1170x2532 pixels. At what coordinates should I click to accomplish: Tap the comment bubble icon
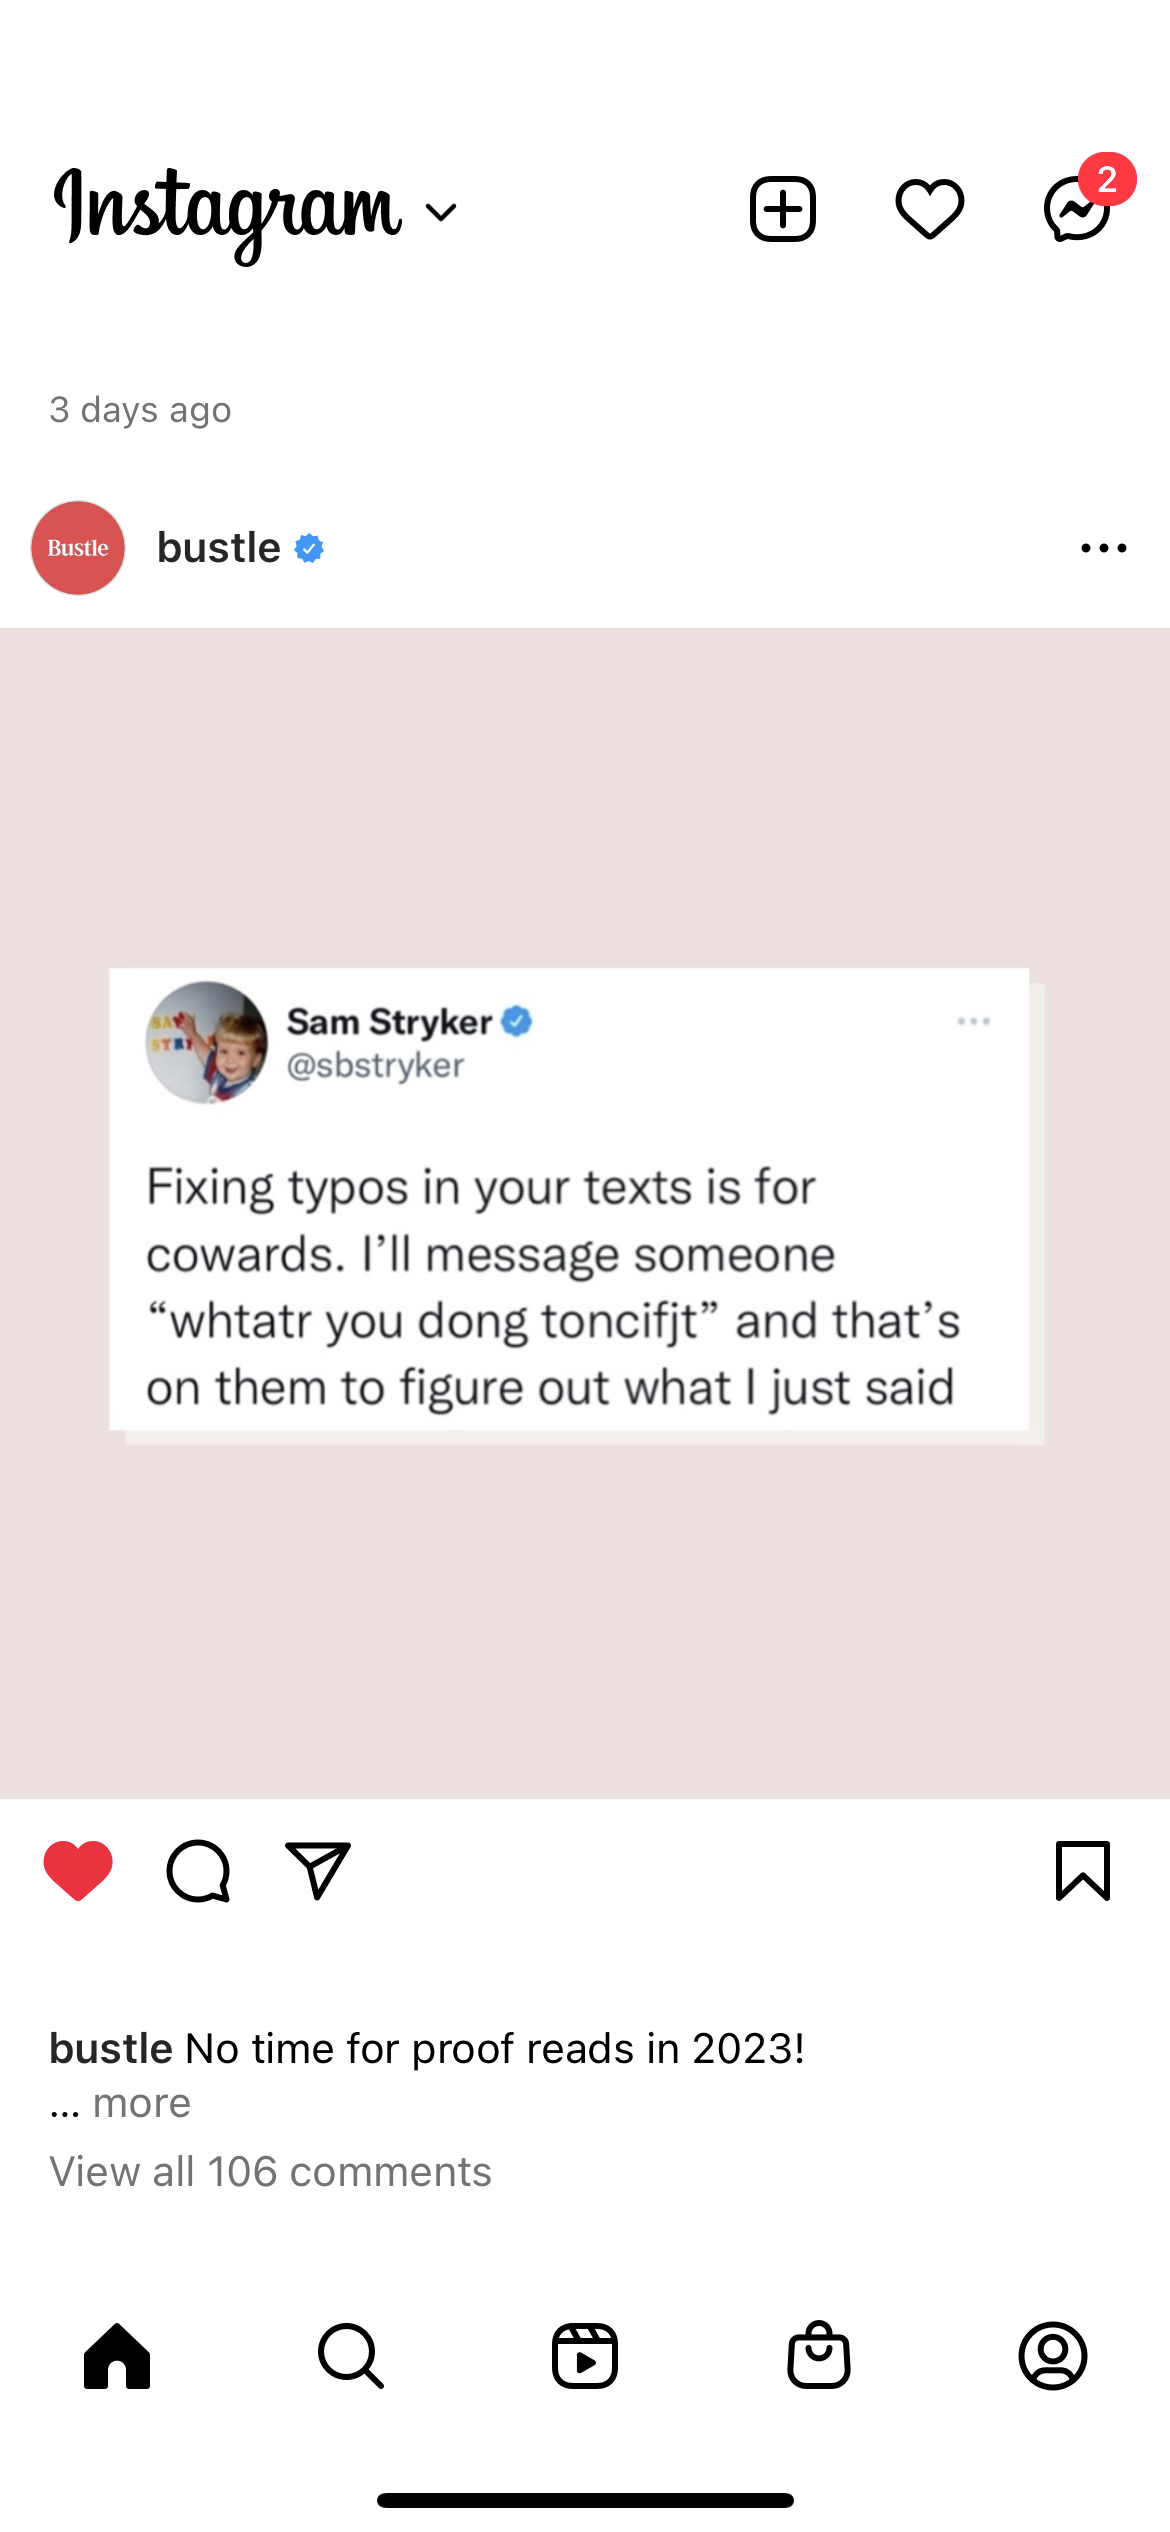pos(198,1870)
